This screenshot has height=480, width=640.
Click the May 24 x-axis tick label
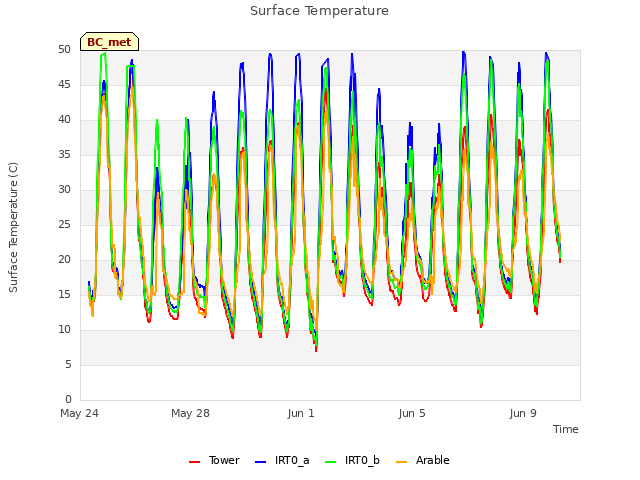tap(80, 413)
